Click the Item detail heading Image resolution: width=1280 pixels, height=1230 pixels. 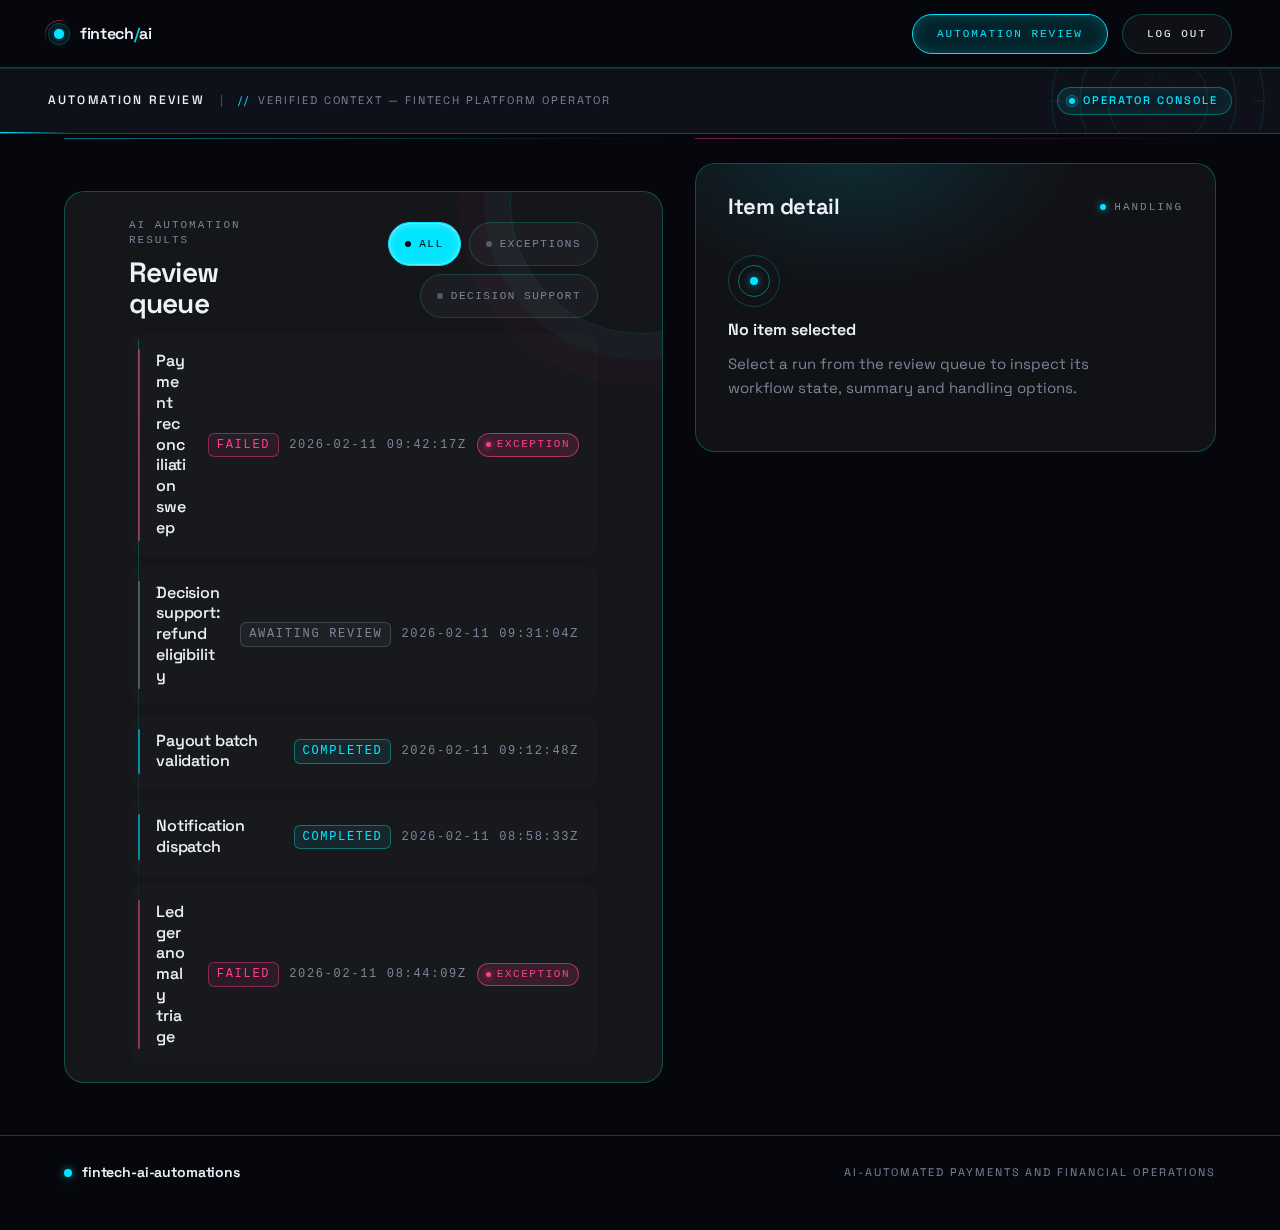click(784, 207)
